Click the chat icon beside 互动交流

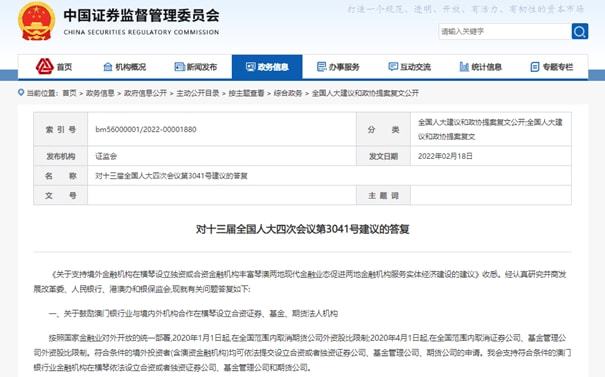(x=393, y=67)
